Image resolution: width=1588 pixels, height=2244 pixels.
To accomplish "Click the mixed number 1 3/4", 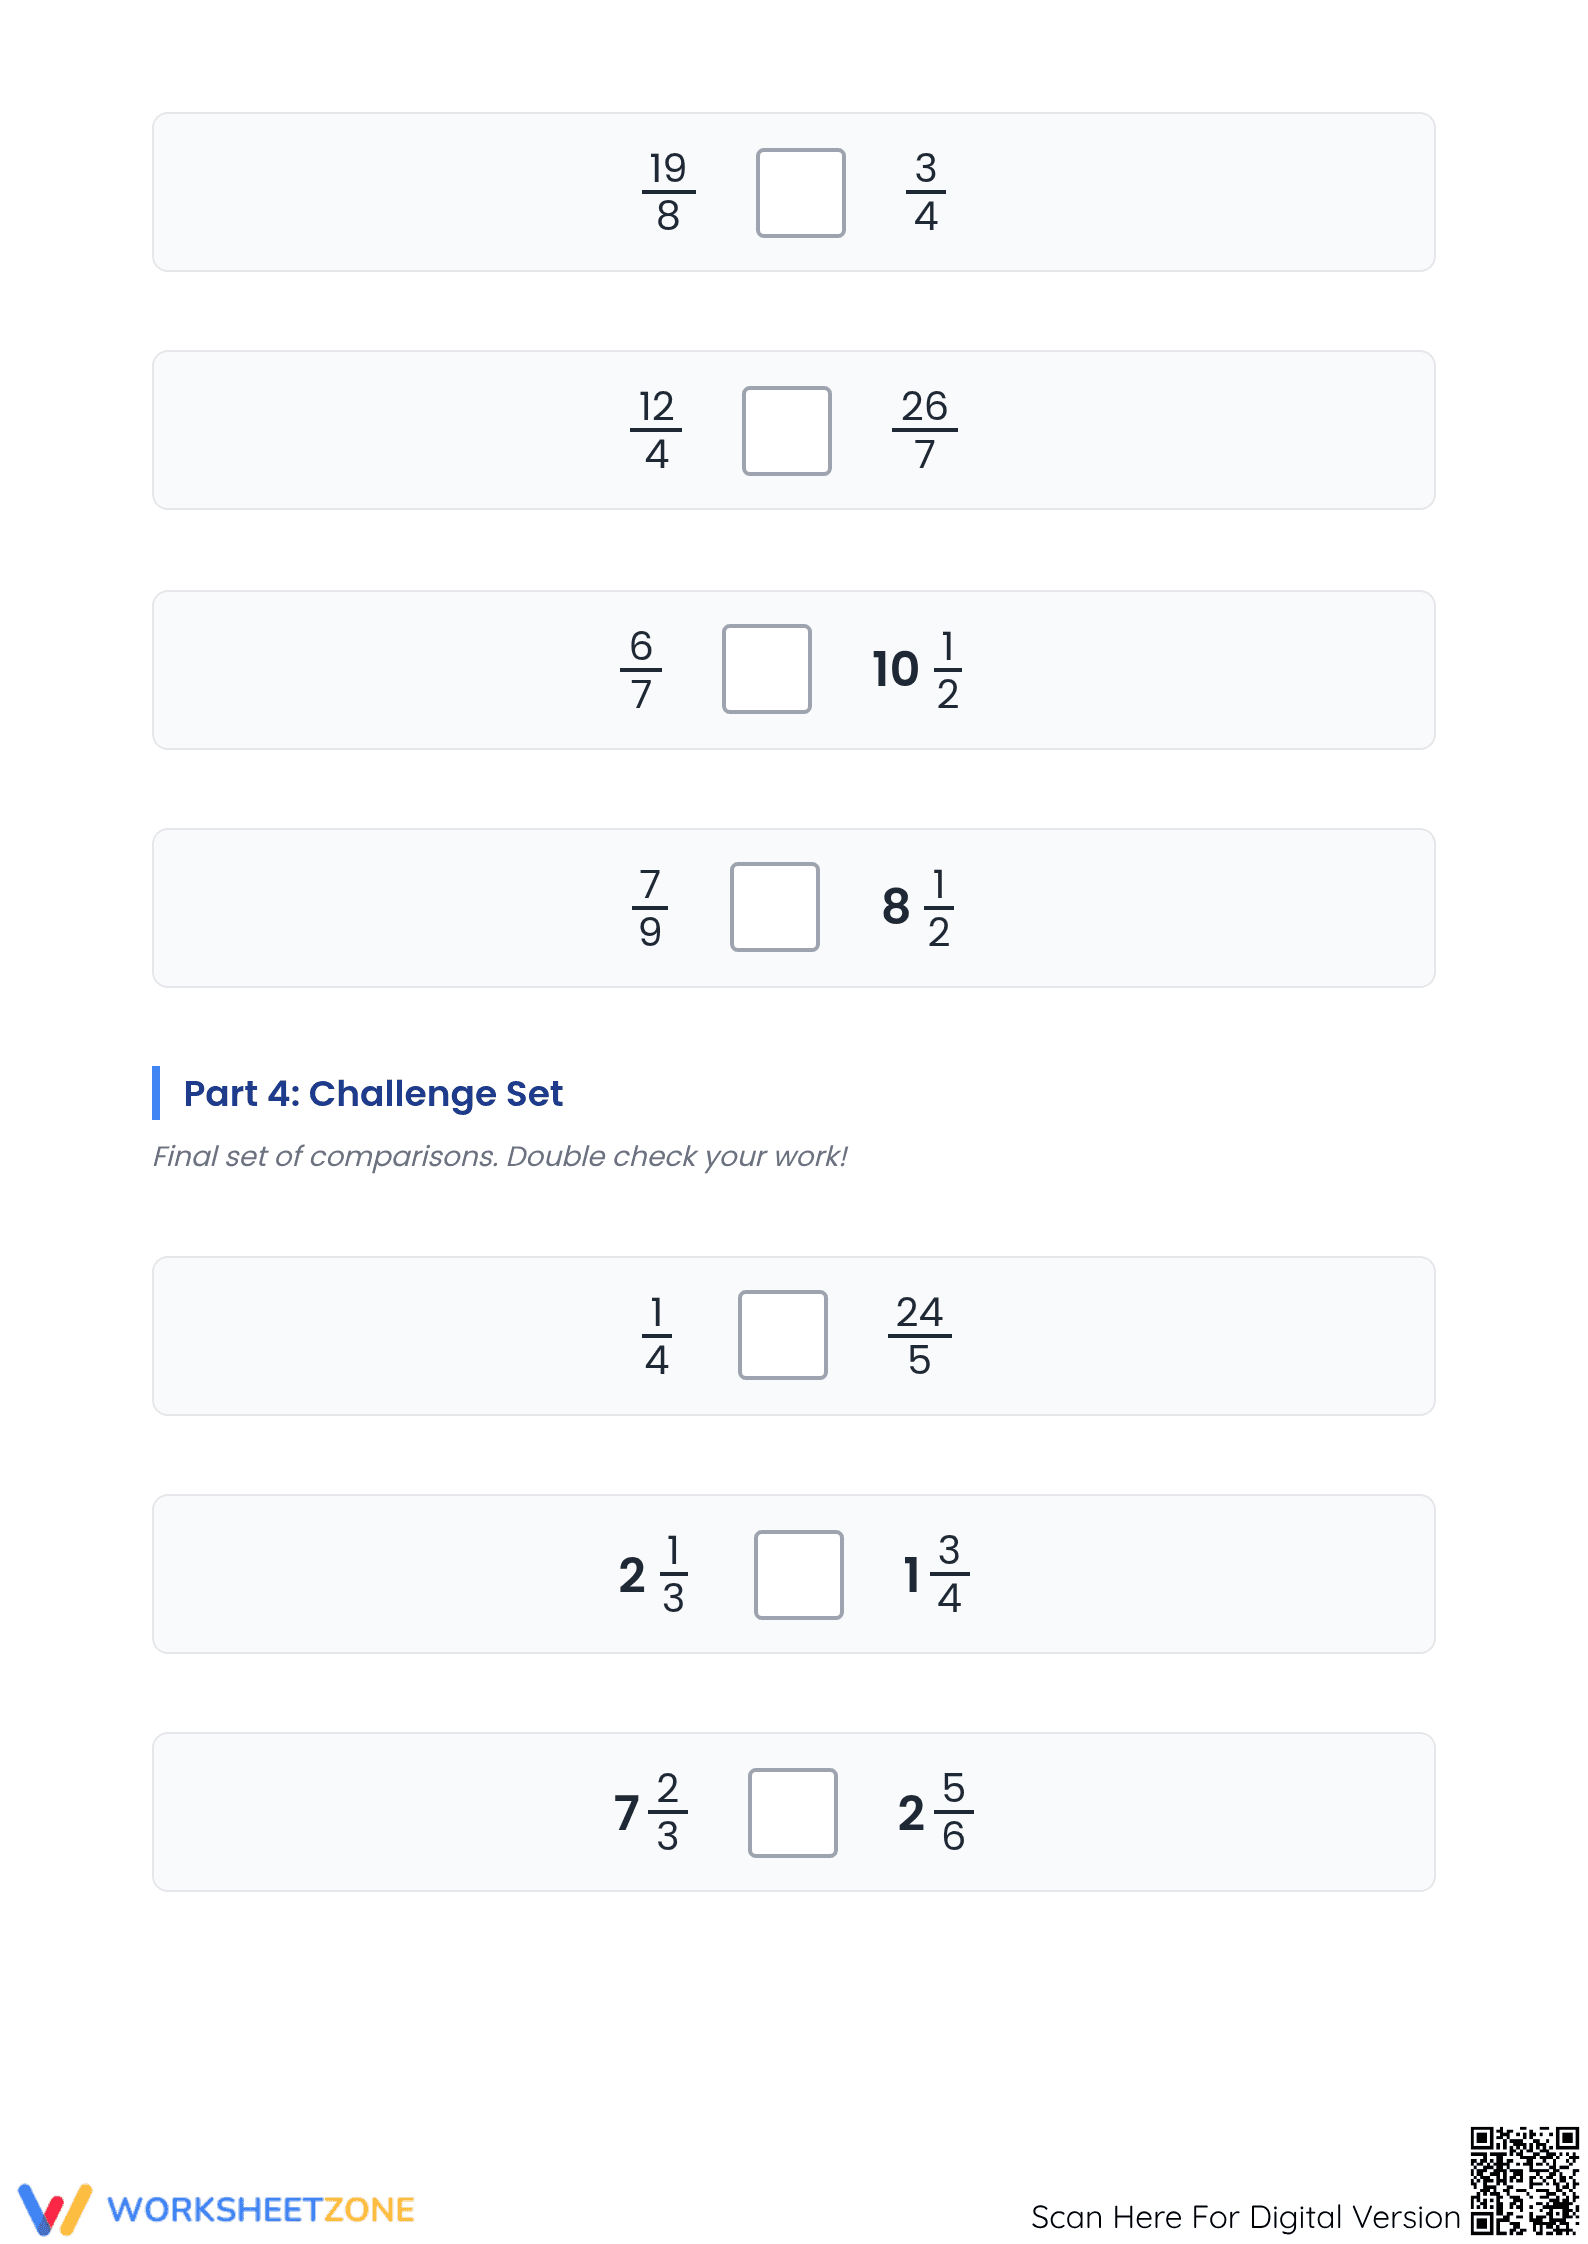I will coord(935,1574).
